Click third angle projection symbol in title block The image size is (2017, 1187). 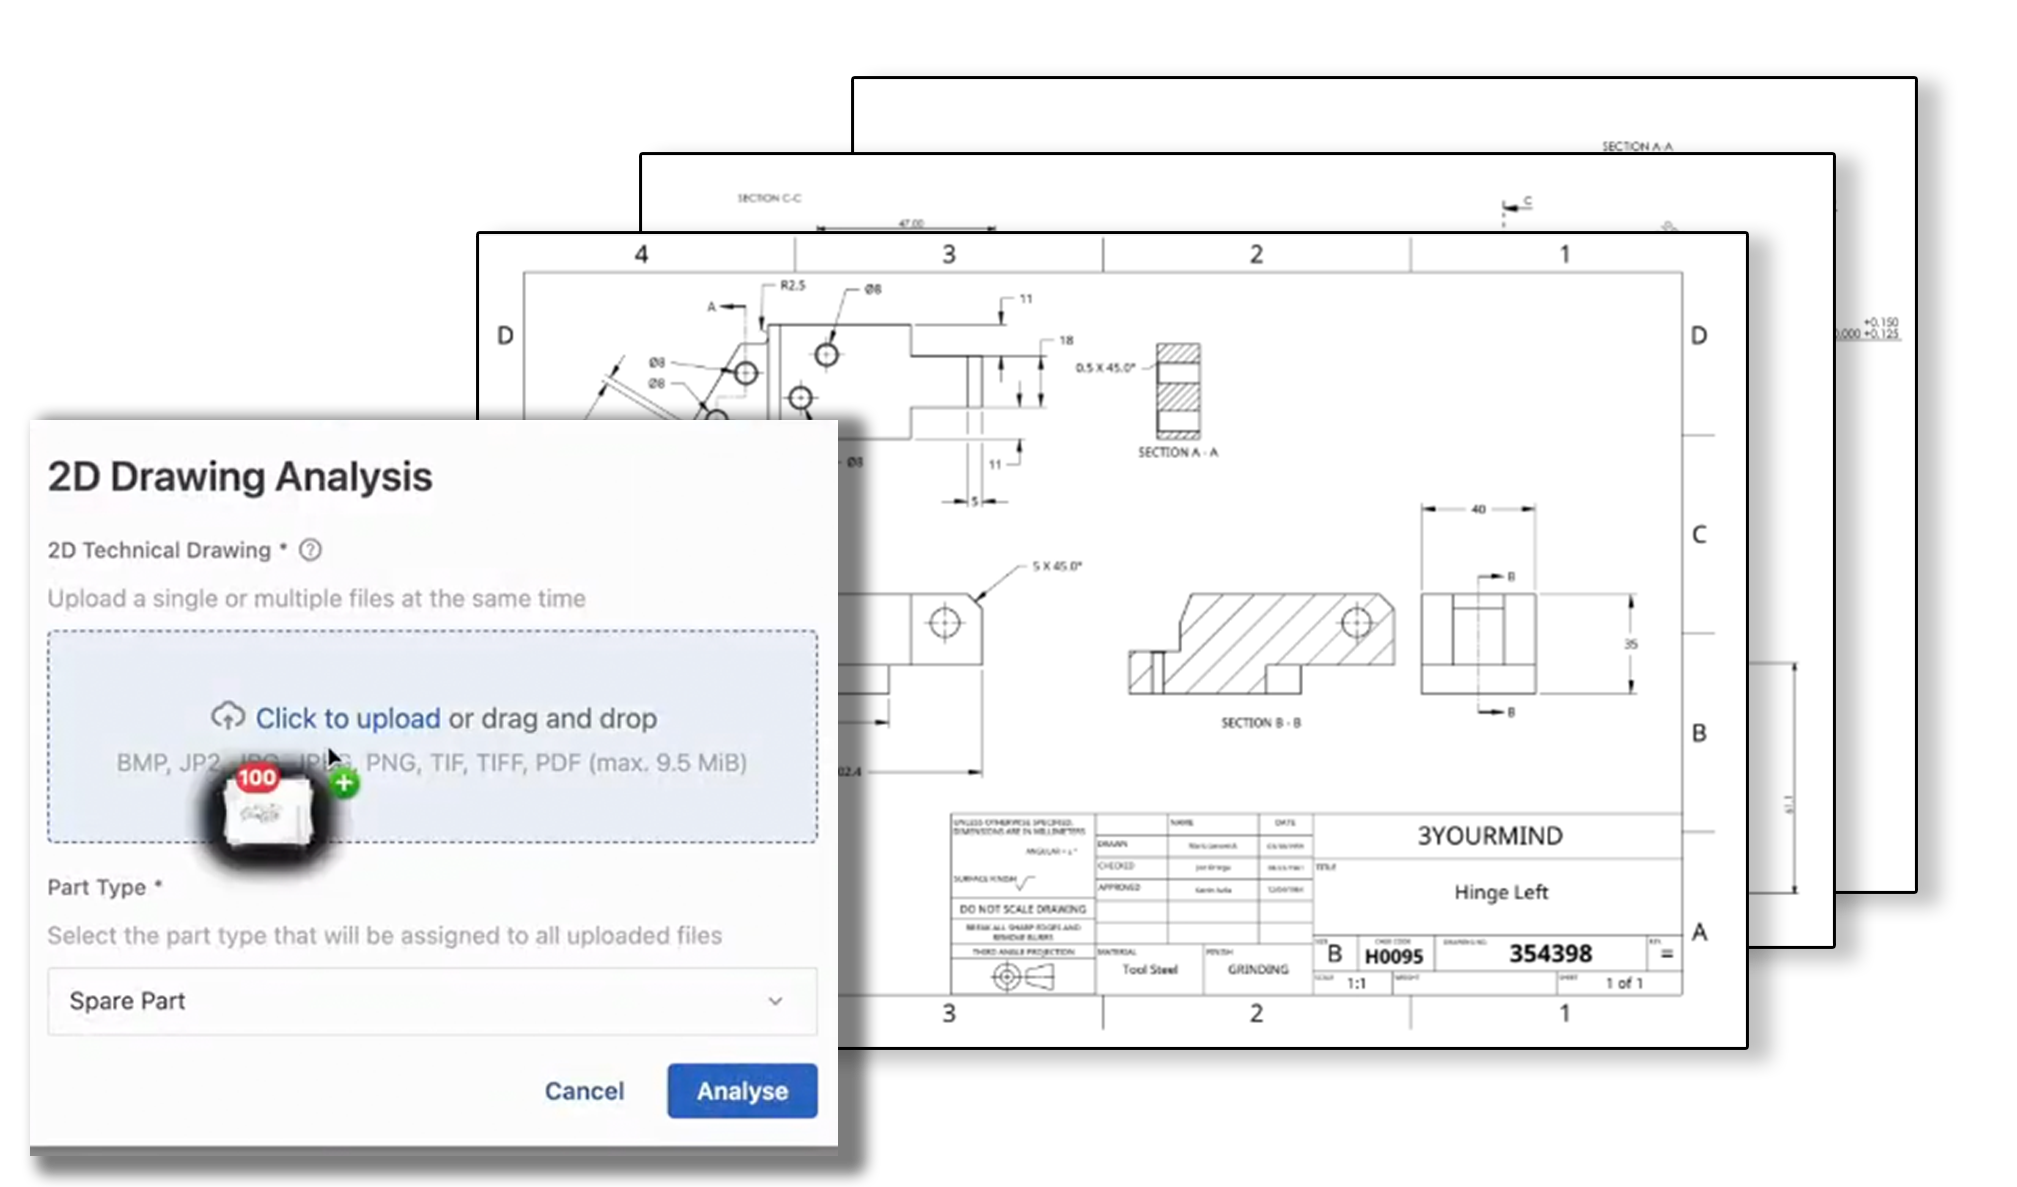point(1022,976)
